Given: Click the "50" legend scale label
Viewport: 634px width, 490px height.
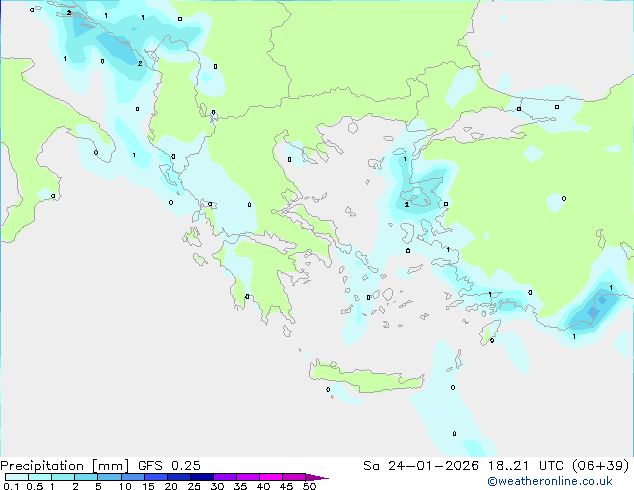Looking at the screenshot, I should [x=310, y=486].
